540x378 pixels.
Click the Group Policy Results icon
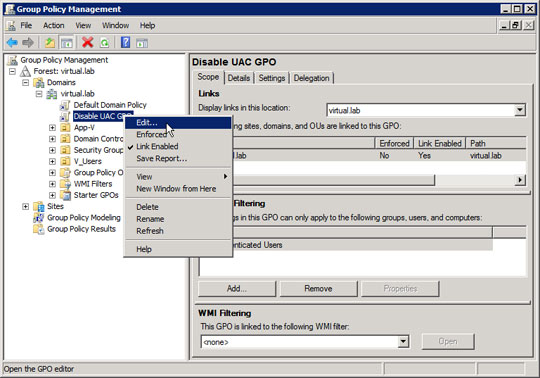pyautogui.click(x=39, y=229)
